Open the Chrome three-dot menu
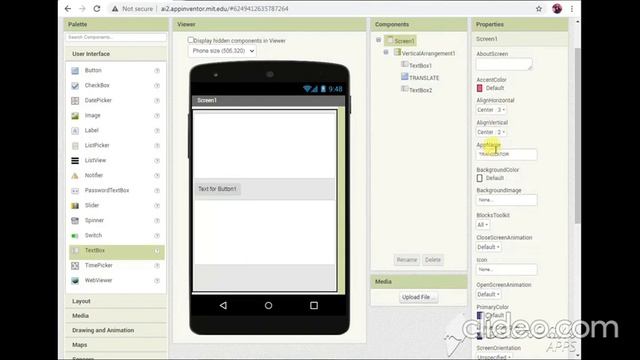640x360 pixels. click(572, 9)
